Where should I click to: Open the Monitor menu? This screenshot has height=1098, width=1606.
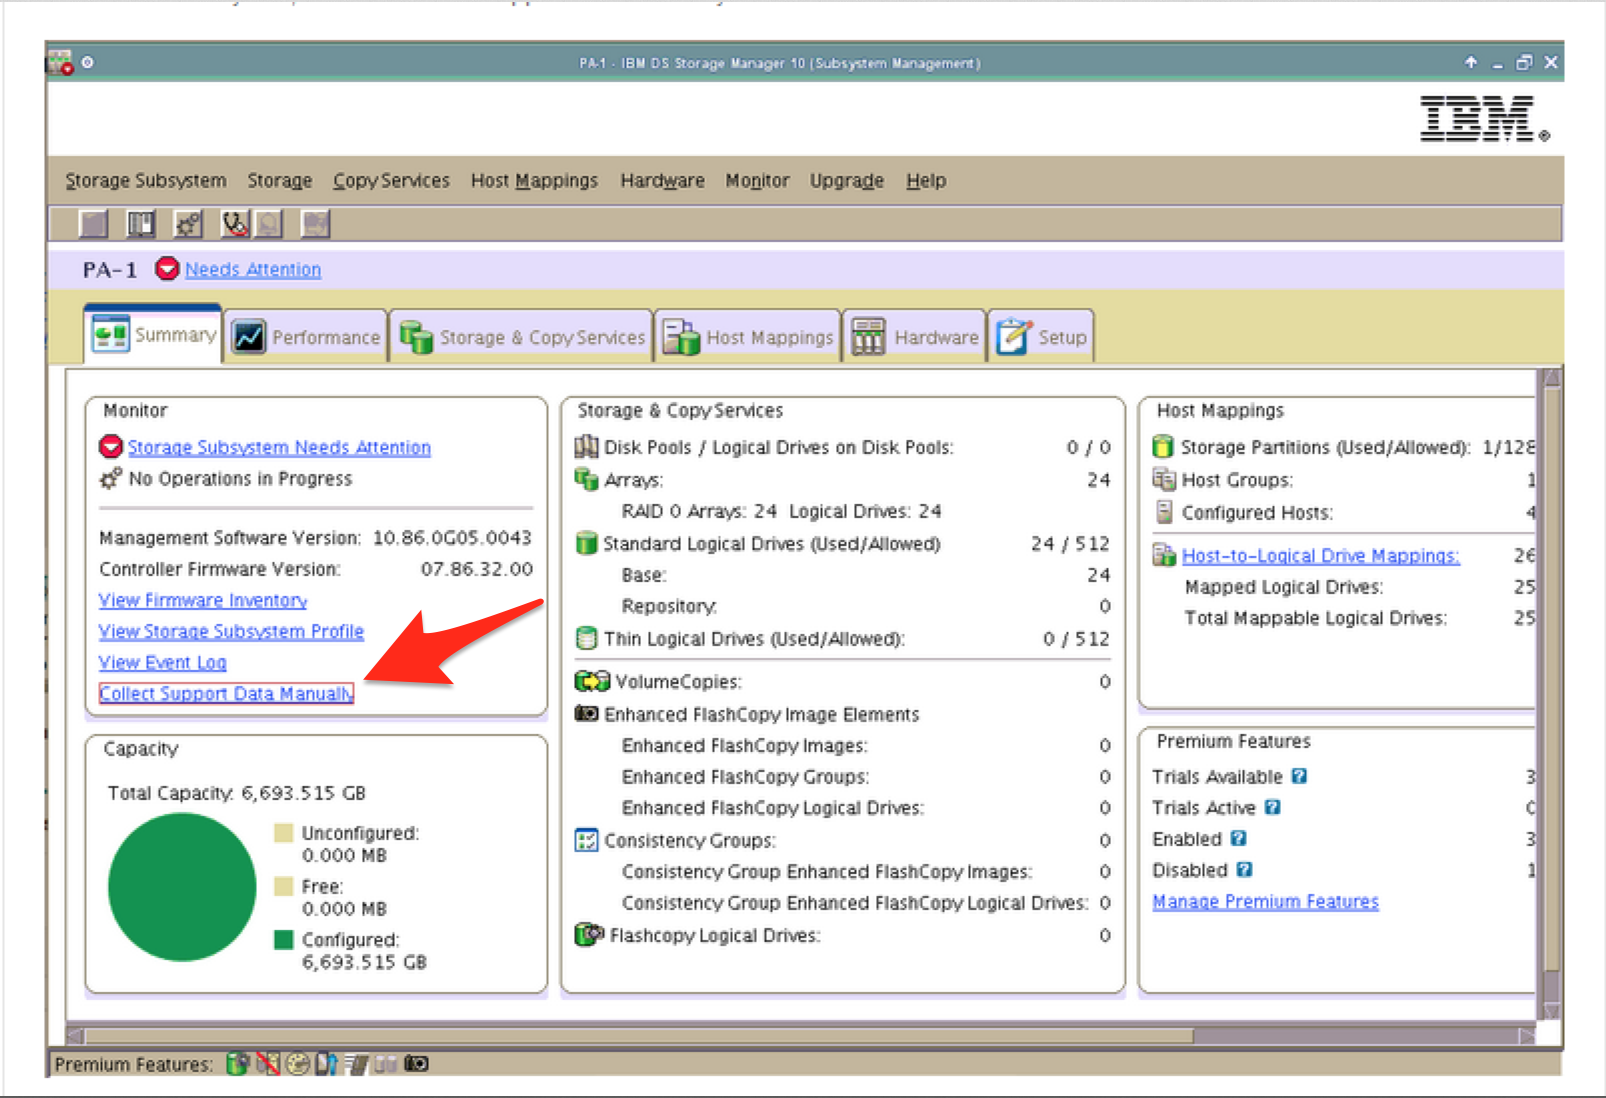coord(757,181)
